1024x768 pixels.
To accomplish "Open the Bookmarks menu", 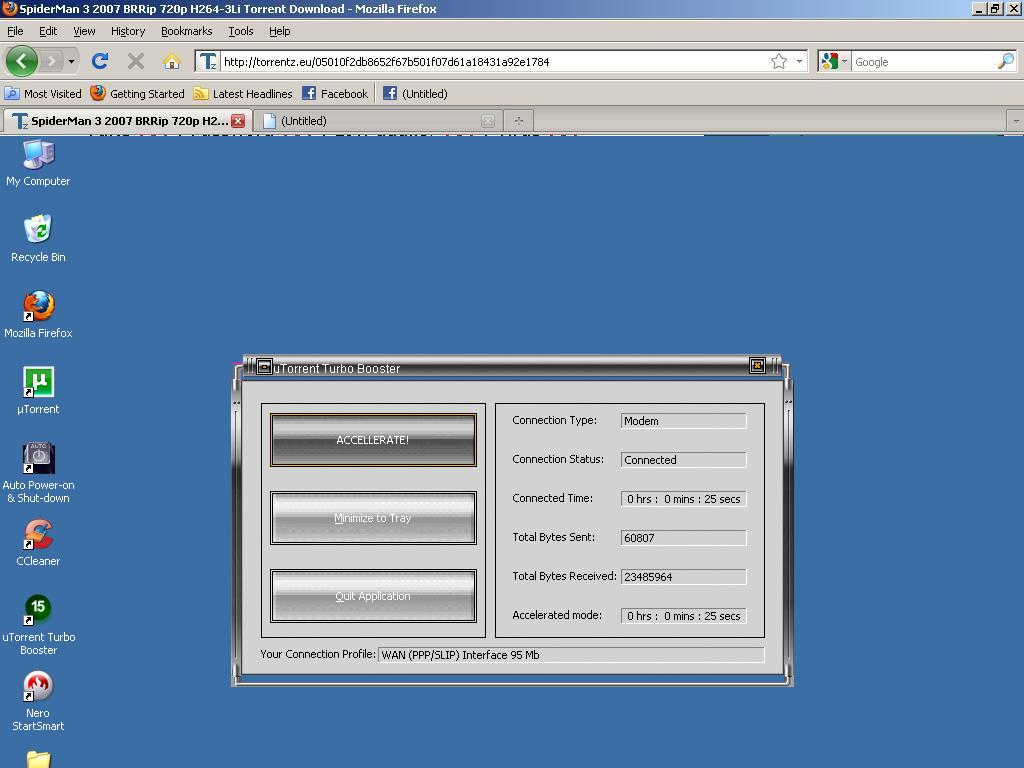I will 187,31.
